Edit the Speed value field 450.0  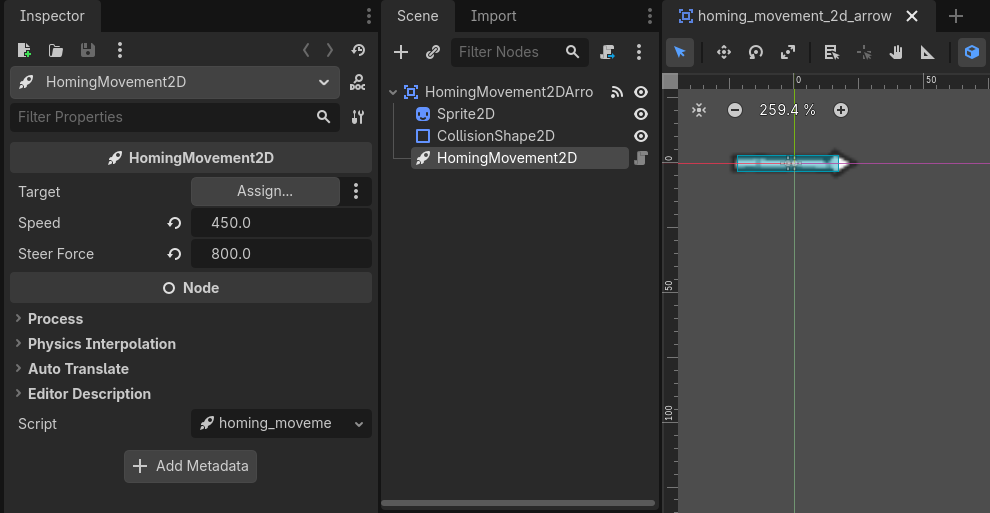(281, 223)
